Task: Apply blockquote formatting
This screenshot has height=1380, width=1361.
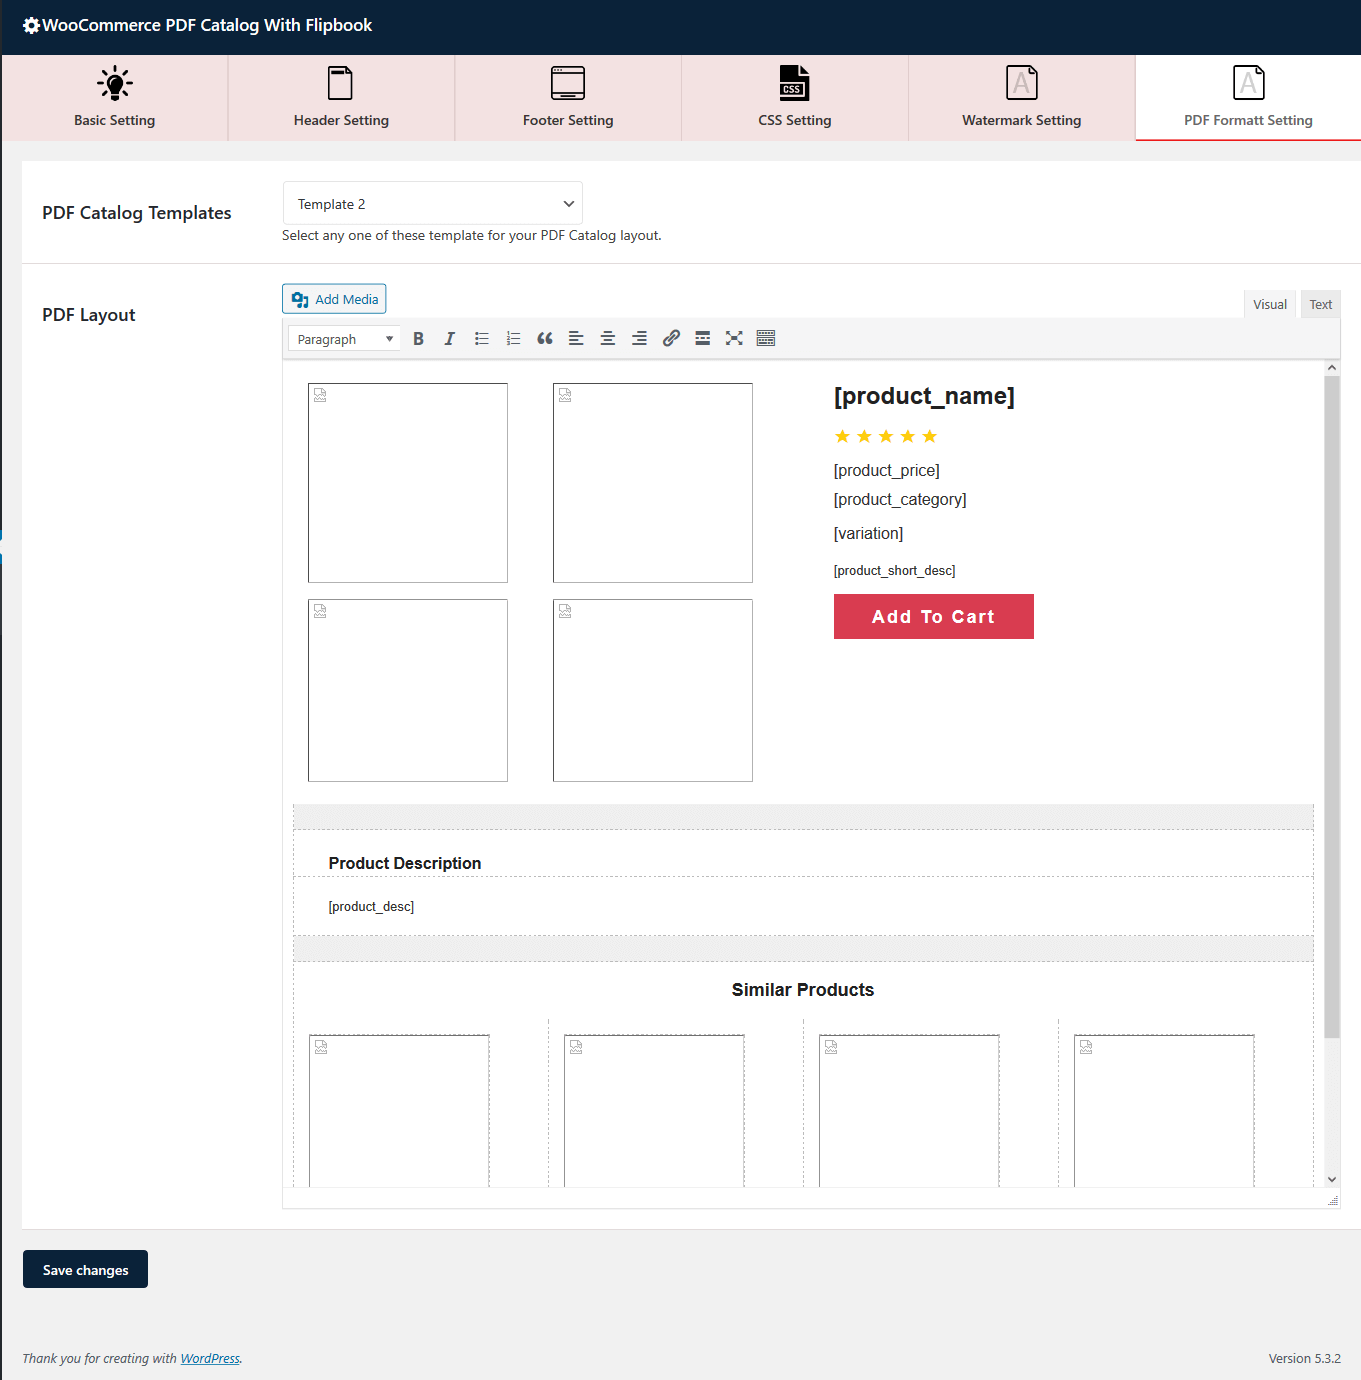Action: click(545, 339)
